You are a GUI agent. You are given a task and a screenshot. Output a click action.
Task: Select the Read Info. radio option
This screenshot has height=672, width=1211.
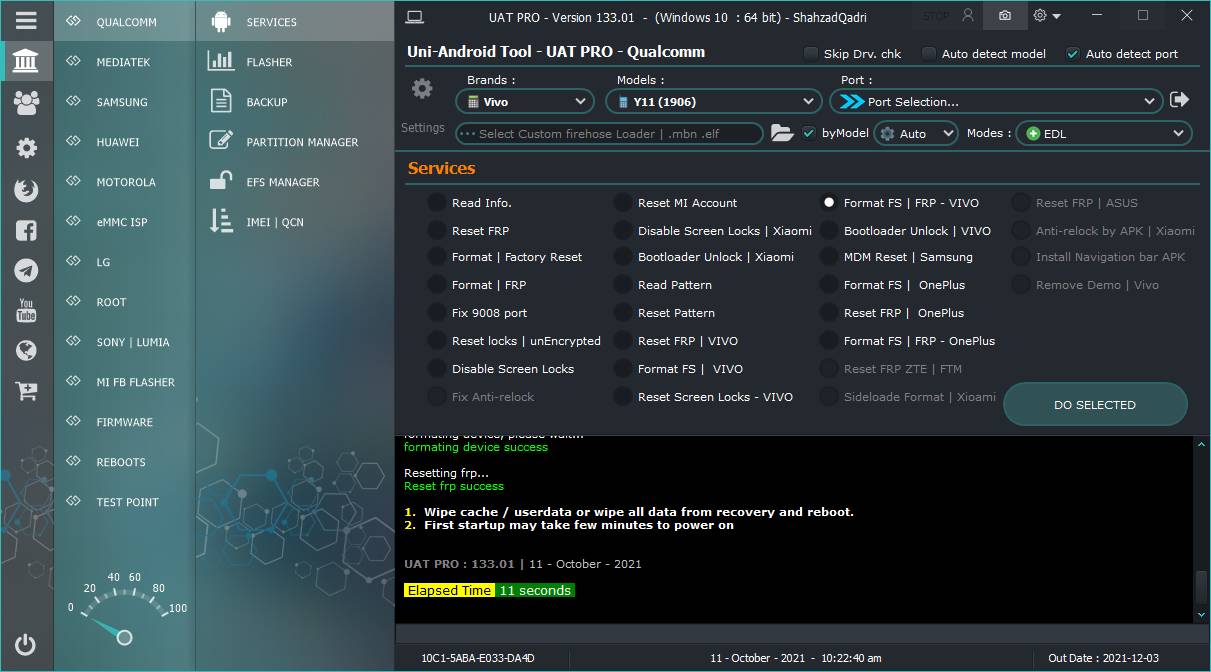437,203
